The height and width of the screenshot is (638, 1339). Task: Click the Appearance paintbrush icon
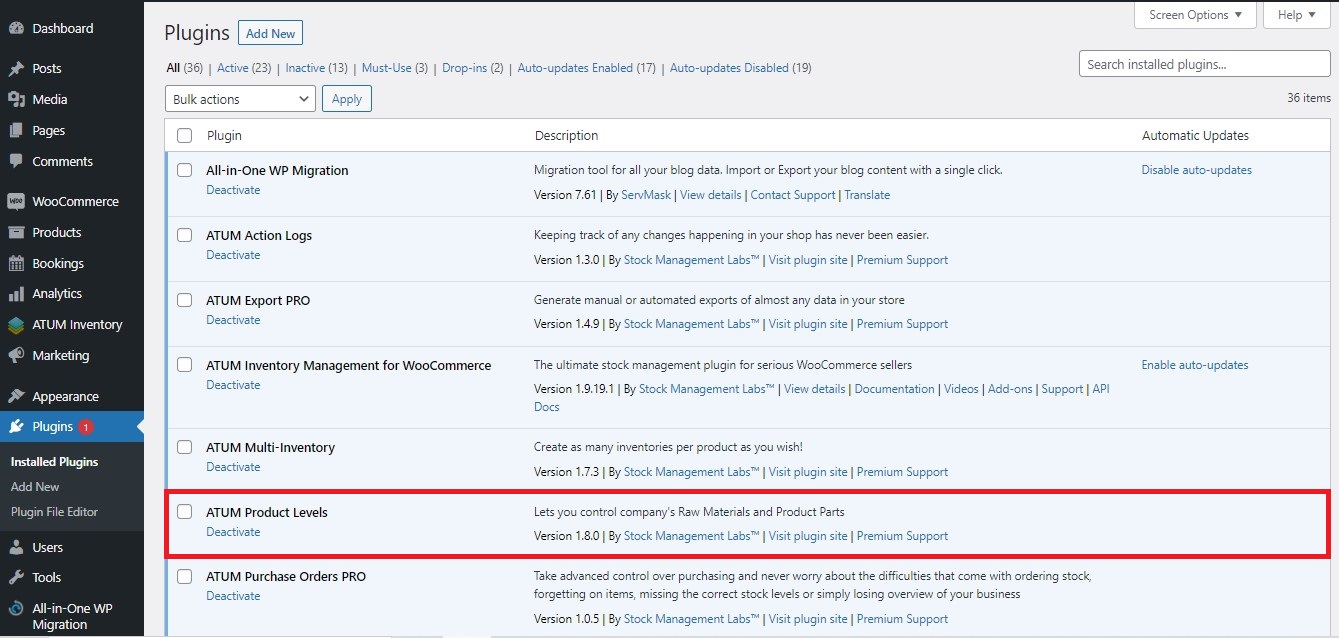coord(16,396)
